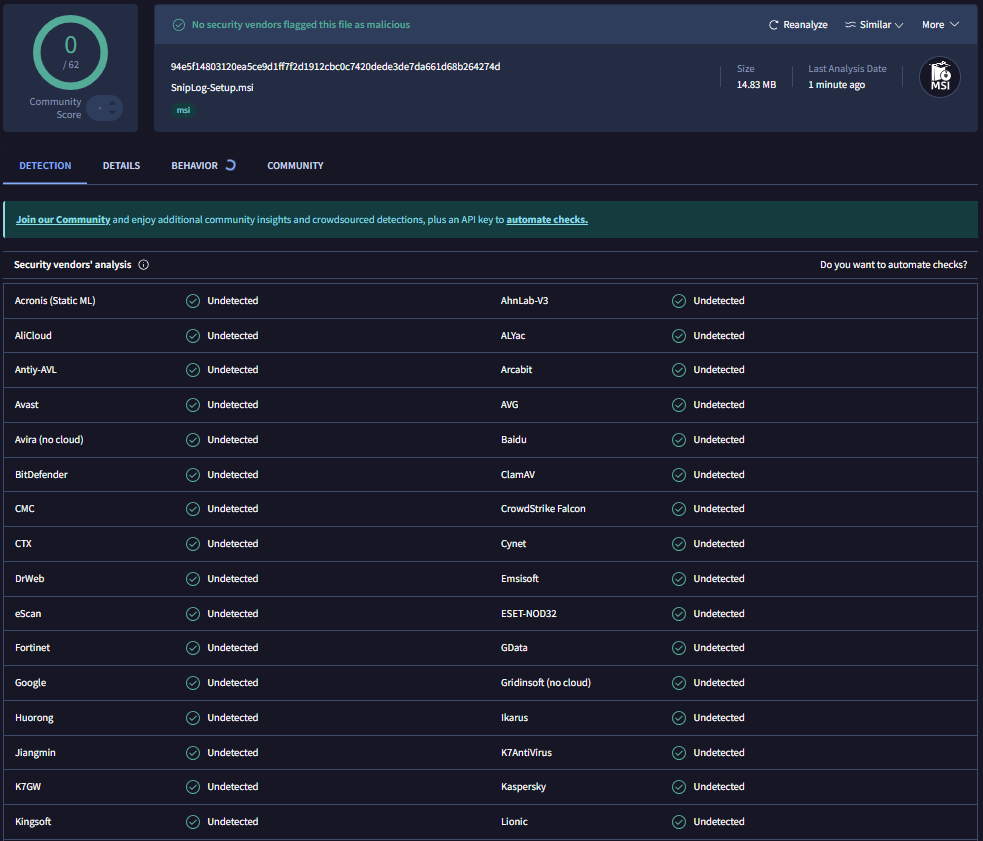Click the community score vote icon
Image resolution: width=983 pixels, height=841 pixels.
coord(103,108)
